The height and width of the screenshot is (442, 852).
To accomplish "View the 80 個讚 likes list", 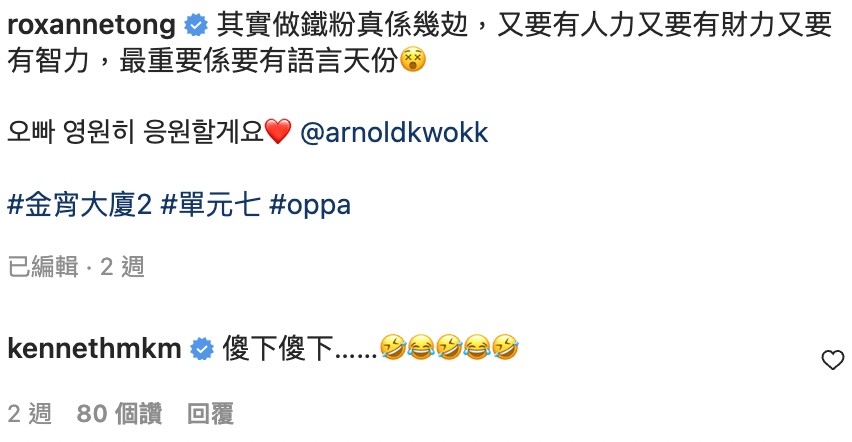I will click(119, 414).
